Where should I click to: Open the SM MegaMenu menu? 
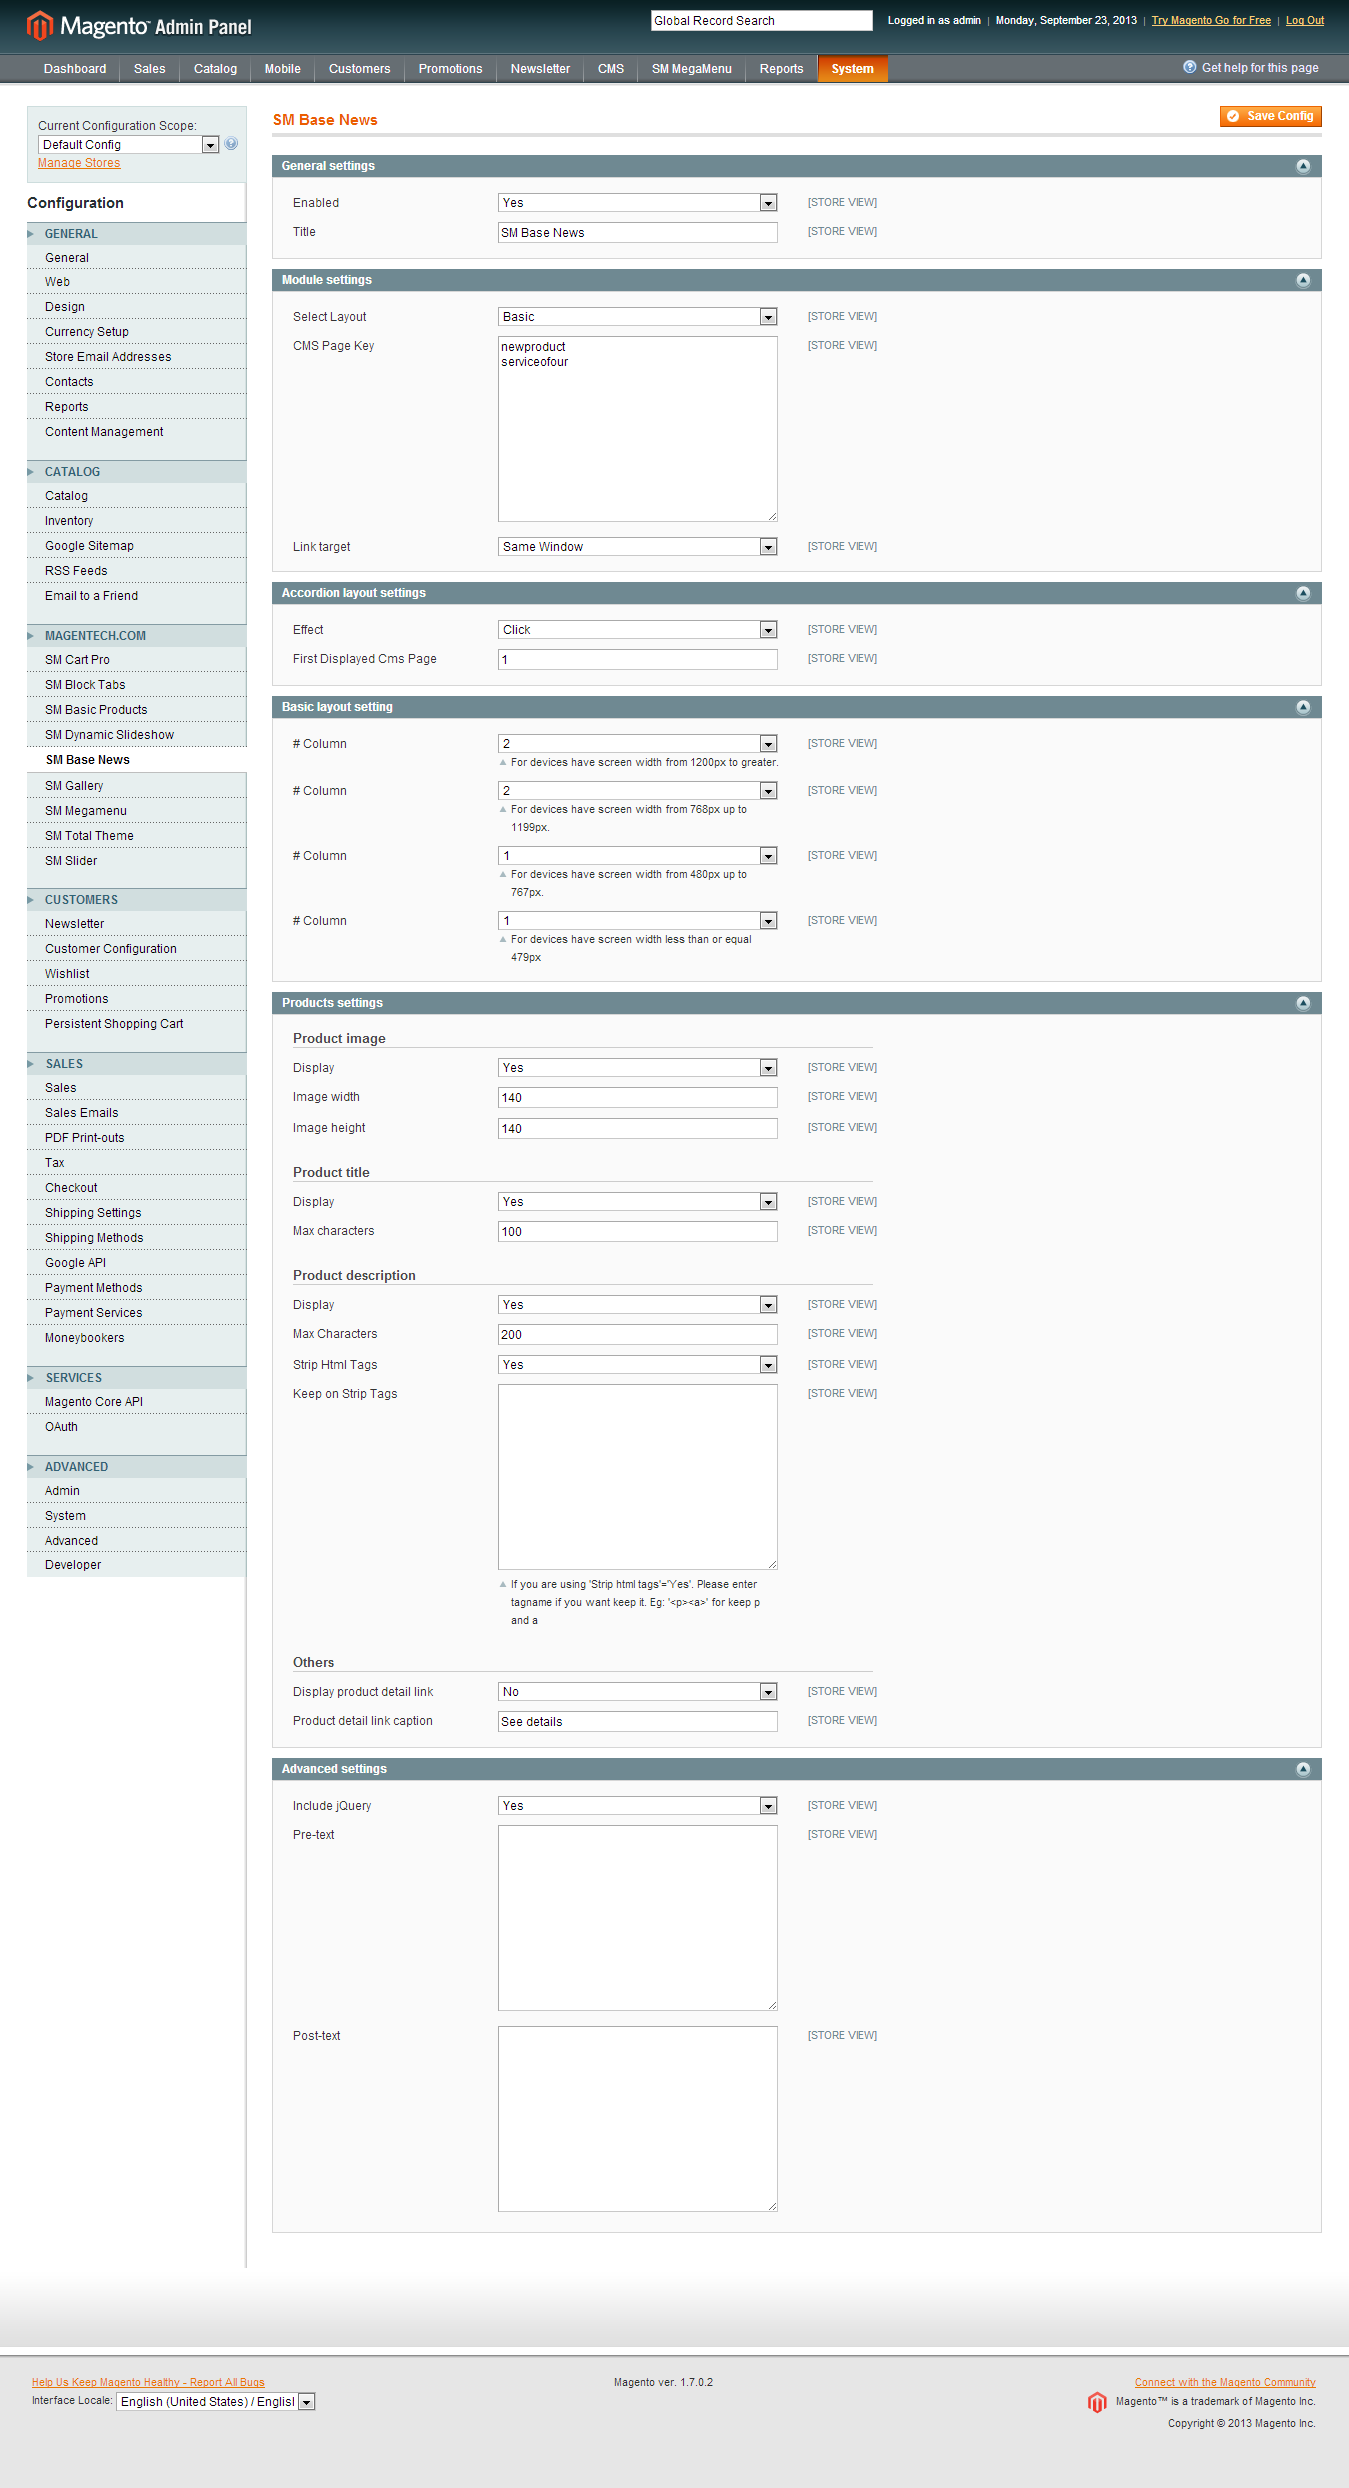[691, 69]
